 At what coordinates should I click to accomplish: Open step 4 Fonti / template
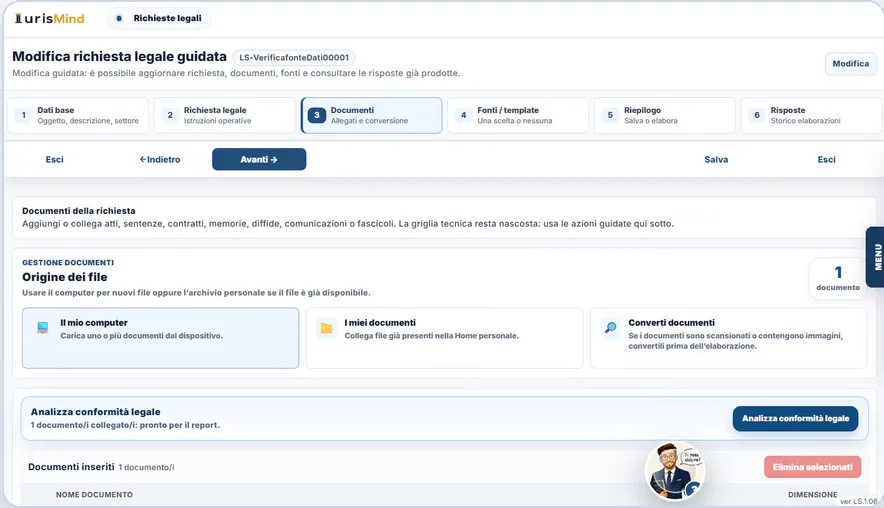(x=518, y=116)
